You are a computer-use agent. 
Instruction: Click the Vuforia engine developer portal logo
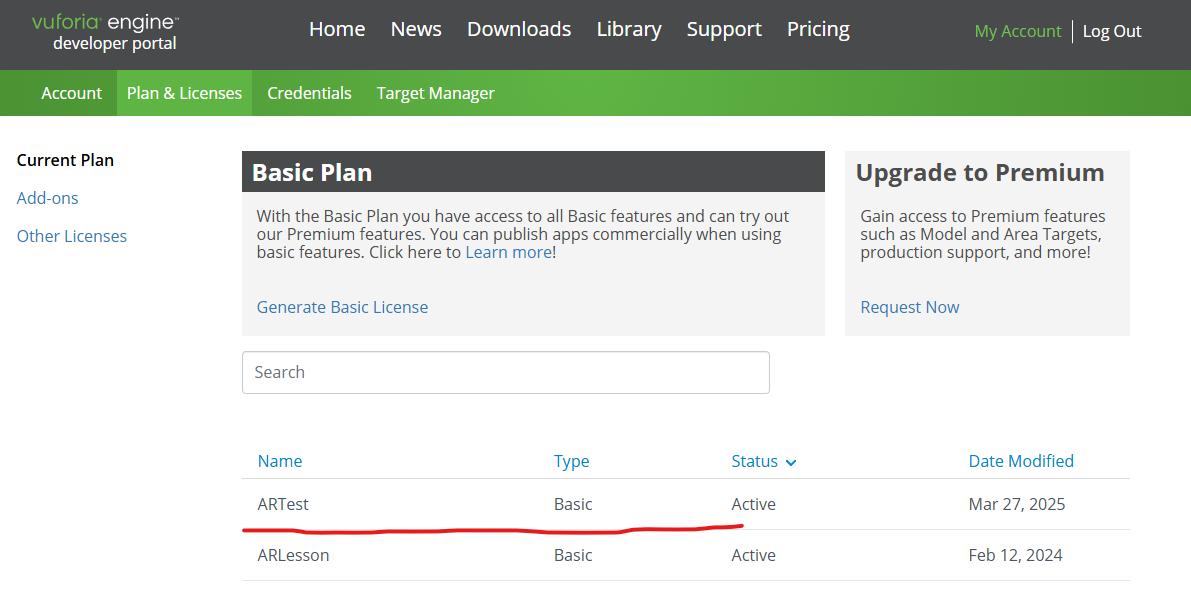[105, 33]
